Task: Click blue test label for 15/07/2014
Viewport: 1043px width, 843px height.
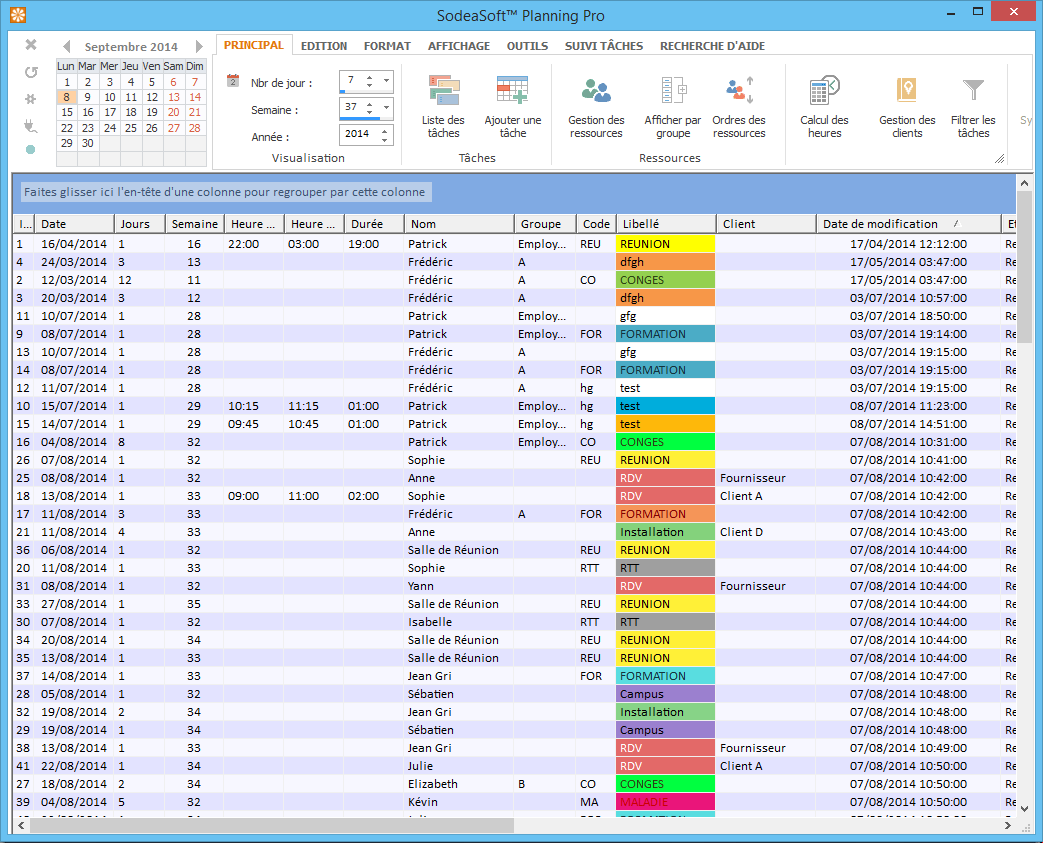Action: pyautogui.click(x=665, y=406)
